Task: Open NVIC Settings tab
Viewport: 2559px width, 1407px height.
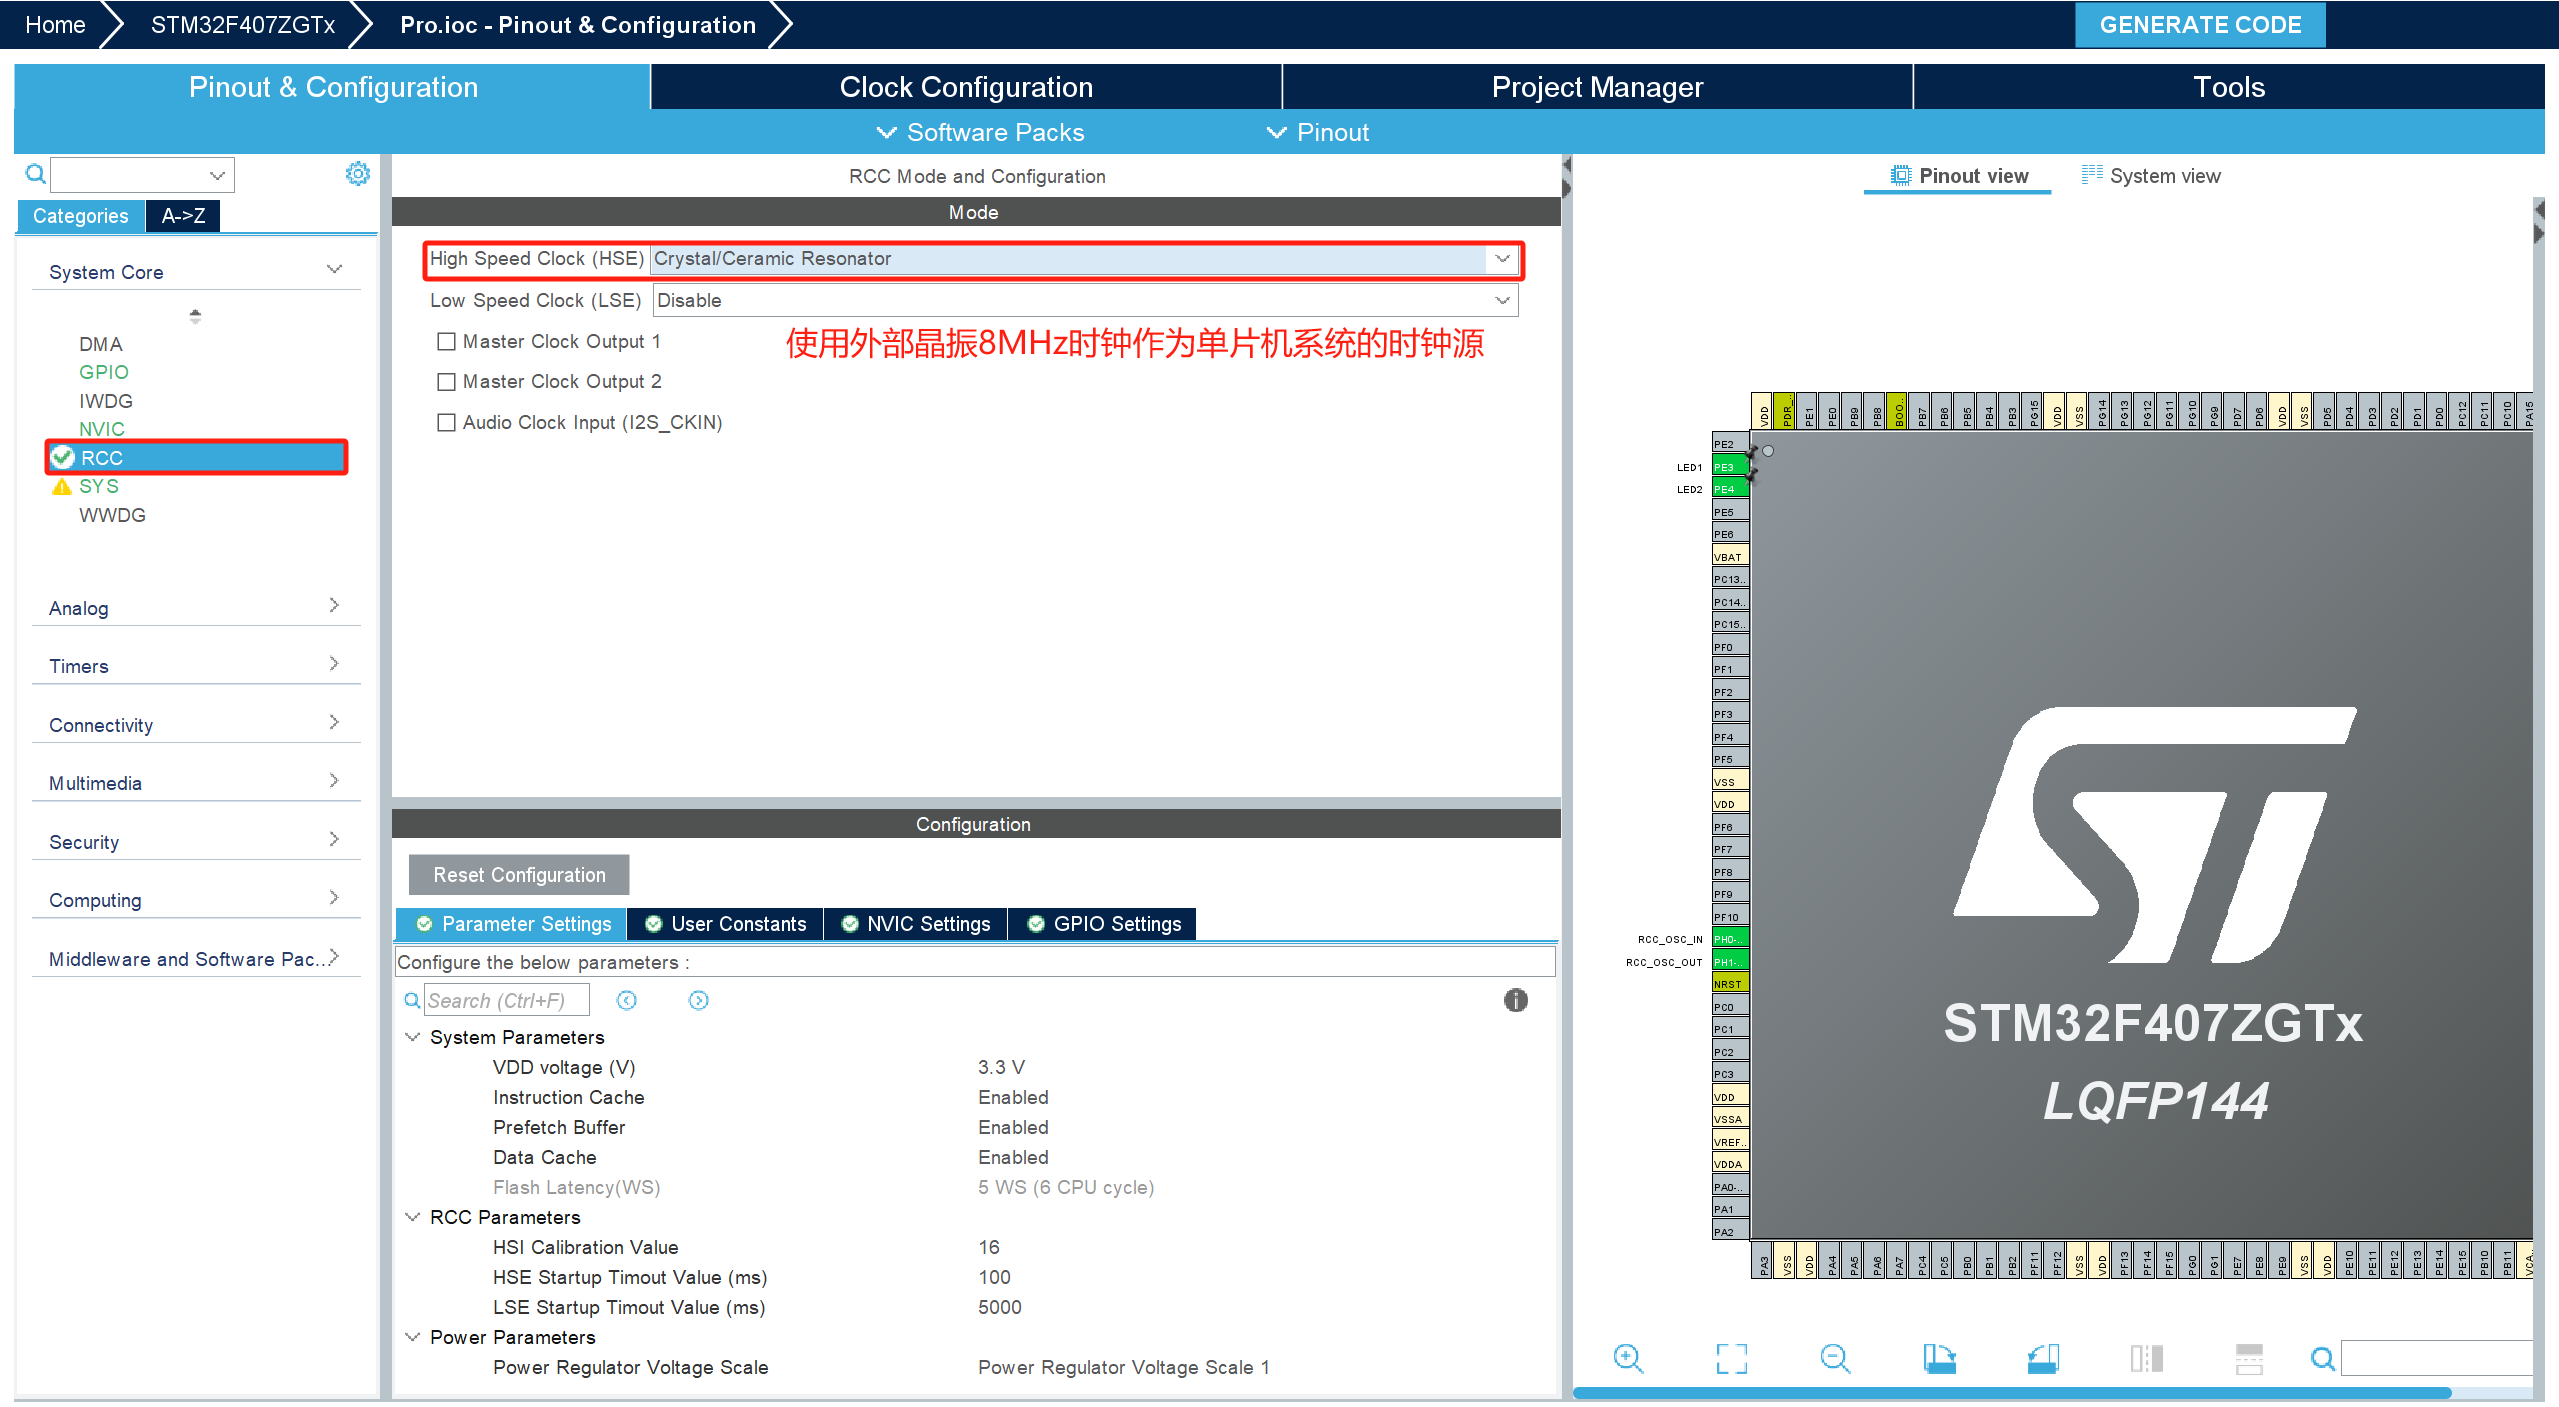Action: tap(916, 924)
